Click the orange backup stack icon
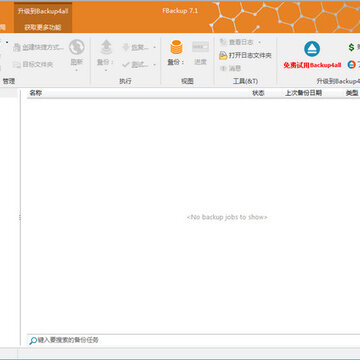Screen dimensions: 360x360 point(176,47)
